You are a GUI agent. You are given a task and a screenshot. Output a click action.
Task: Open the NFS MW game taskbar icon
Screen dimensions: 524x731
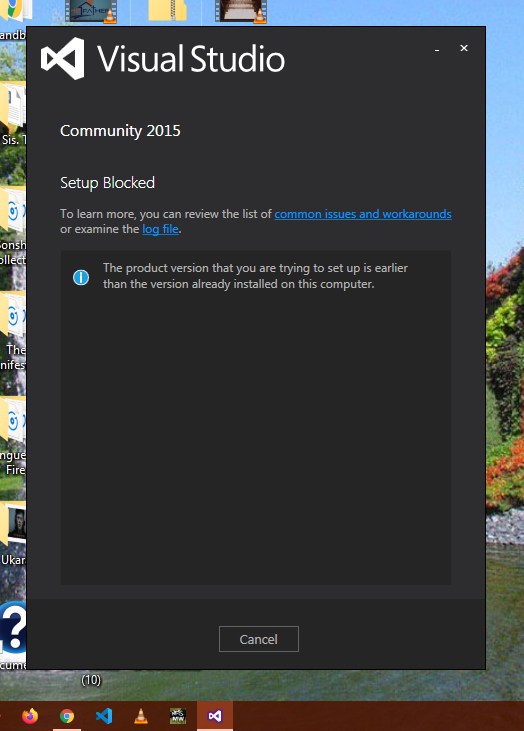(x=178, y=716)
